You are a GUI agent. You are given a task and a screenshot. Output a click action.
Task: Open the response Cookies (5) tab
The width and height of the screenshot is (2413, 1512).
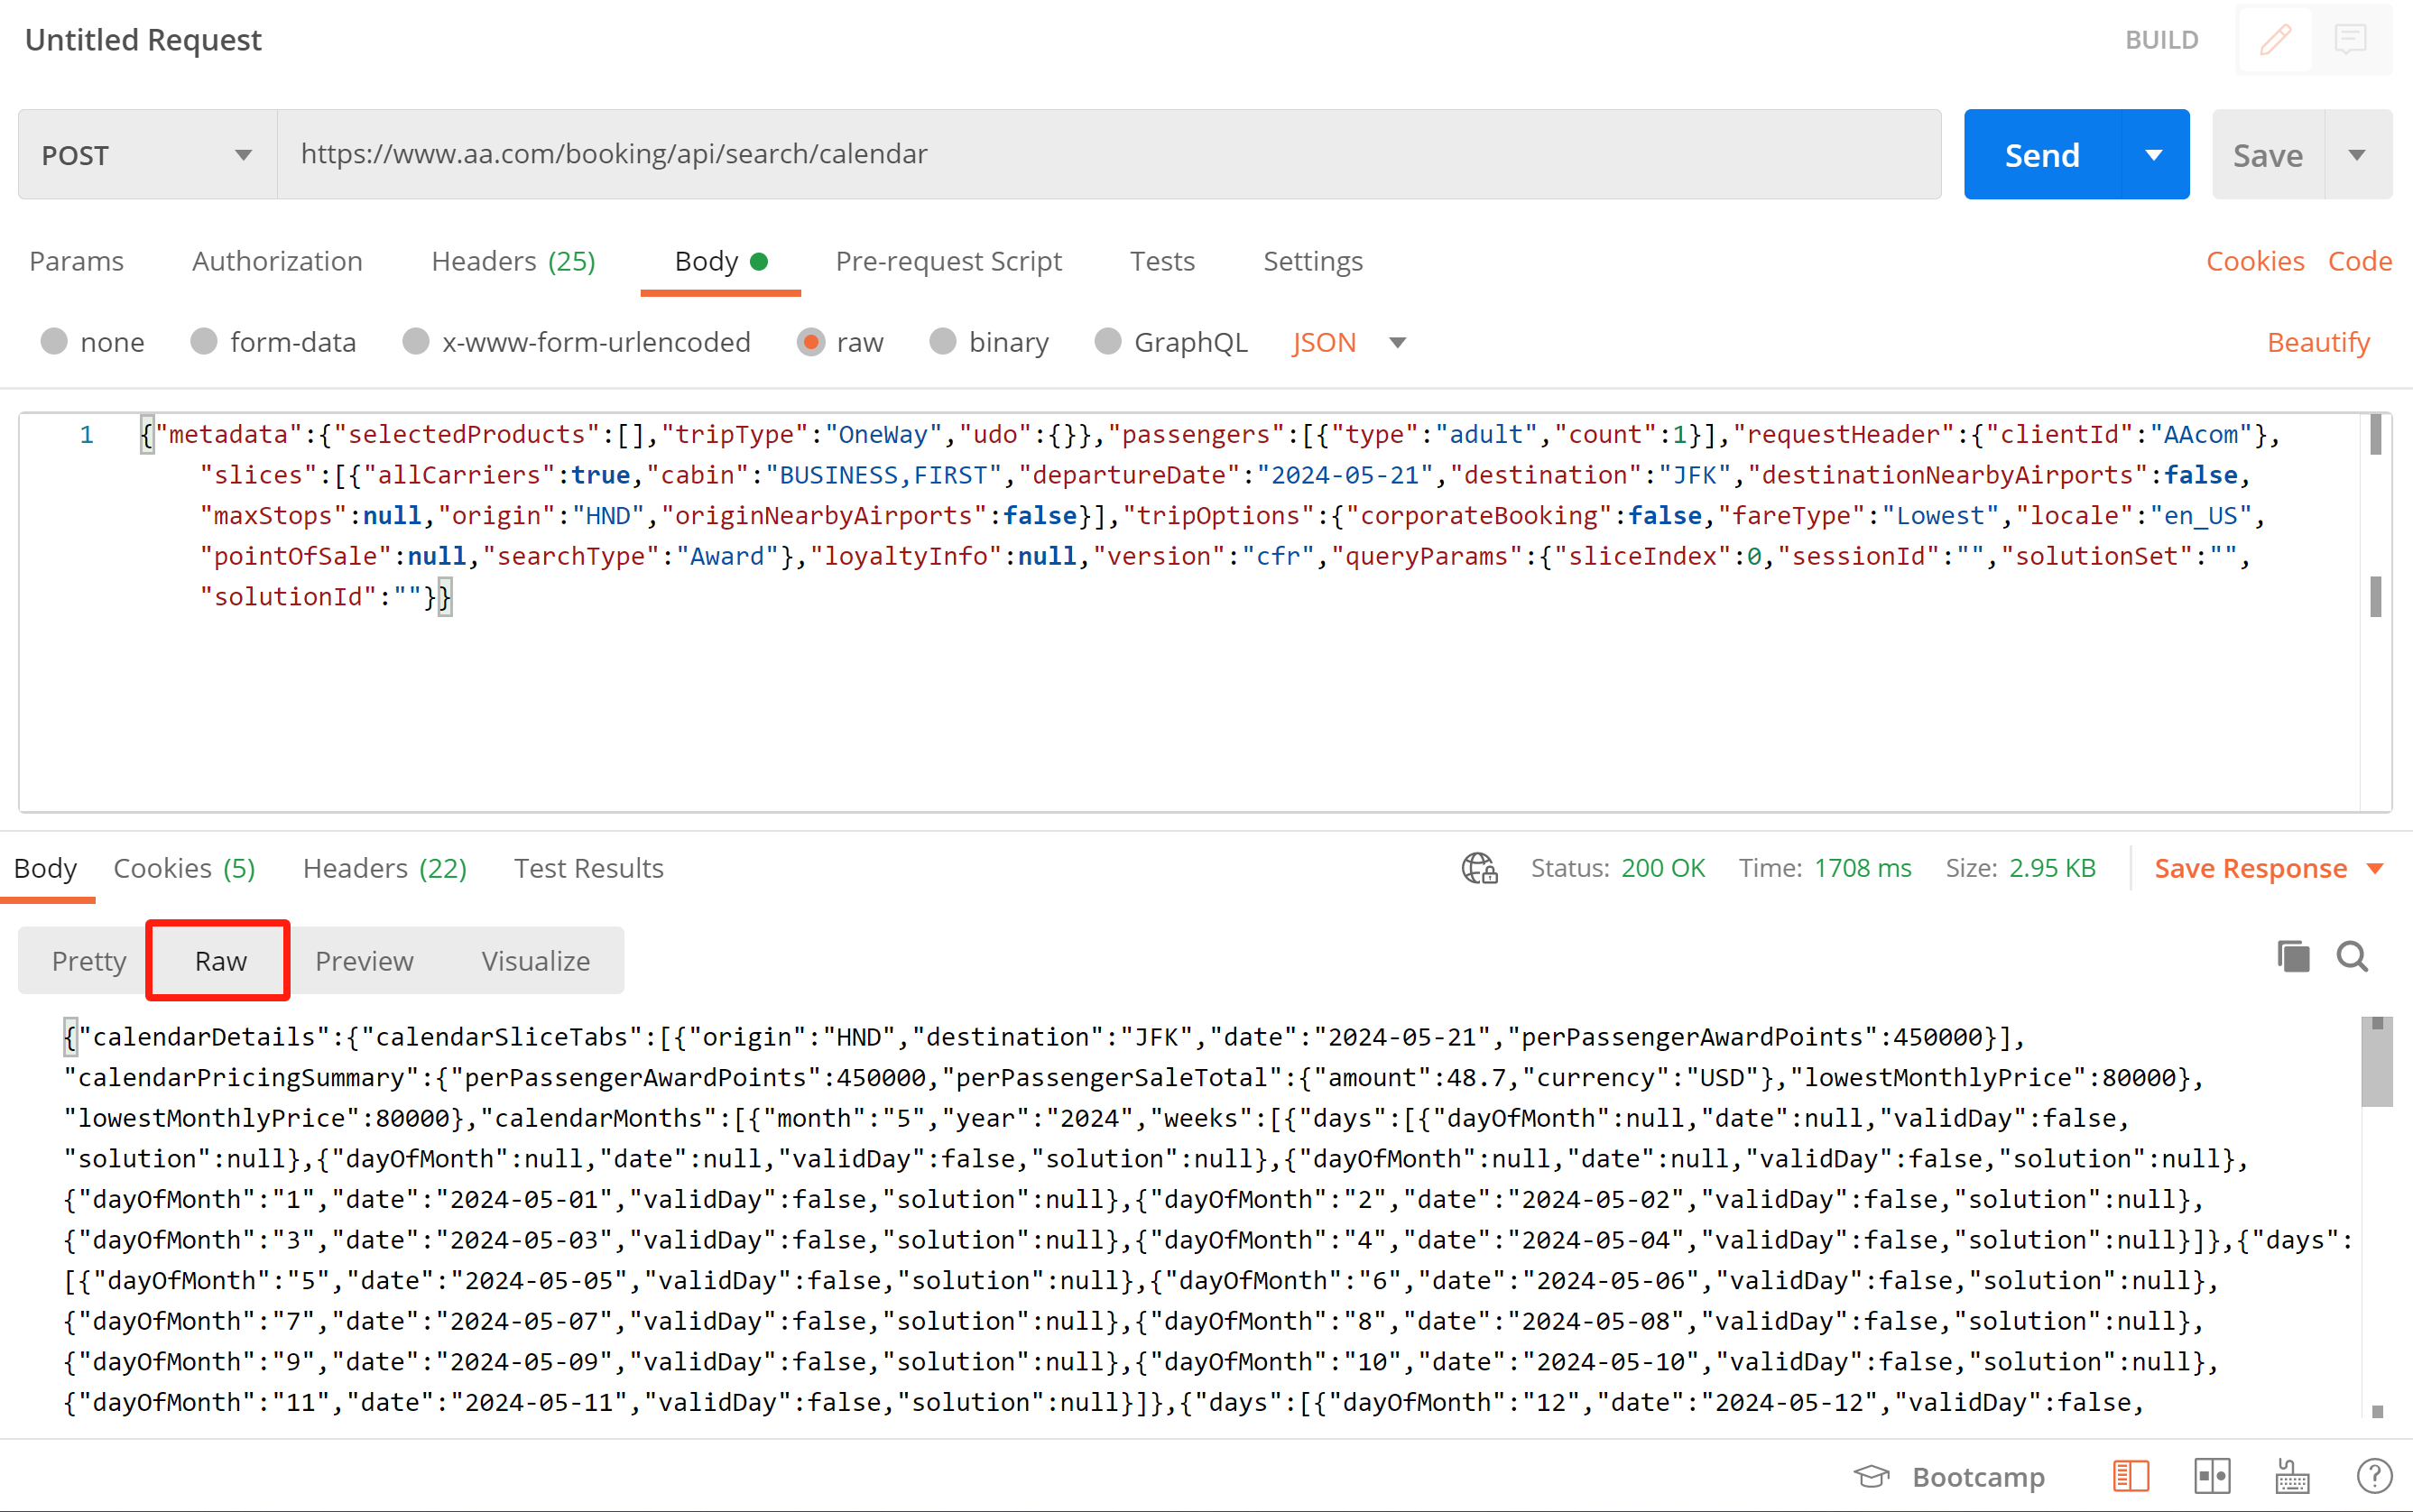pos(184,868)
